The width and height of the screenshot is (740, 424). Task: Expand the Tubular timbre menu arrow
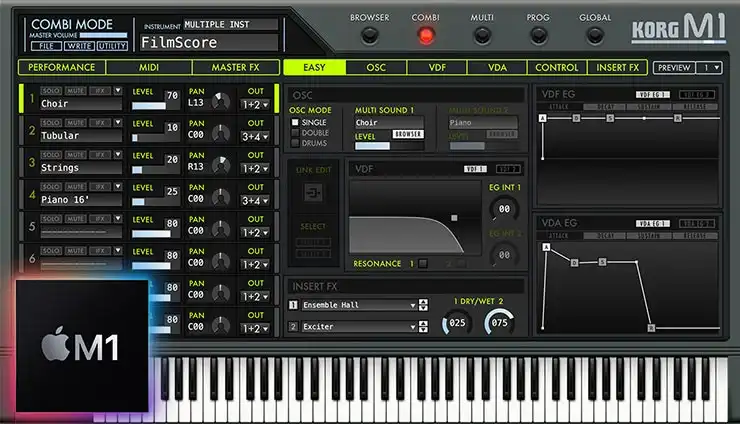click(118, 123)
